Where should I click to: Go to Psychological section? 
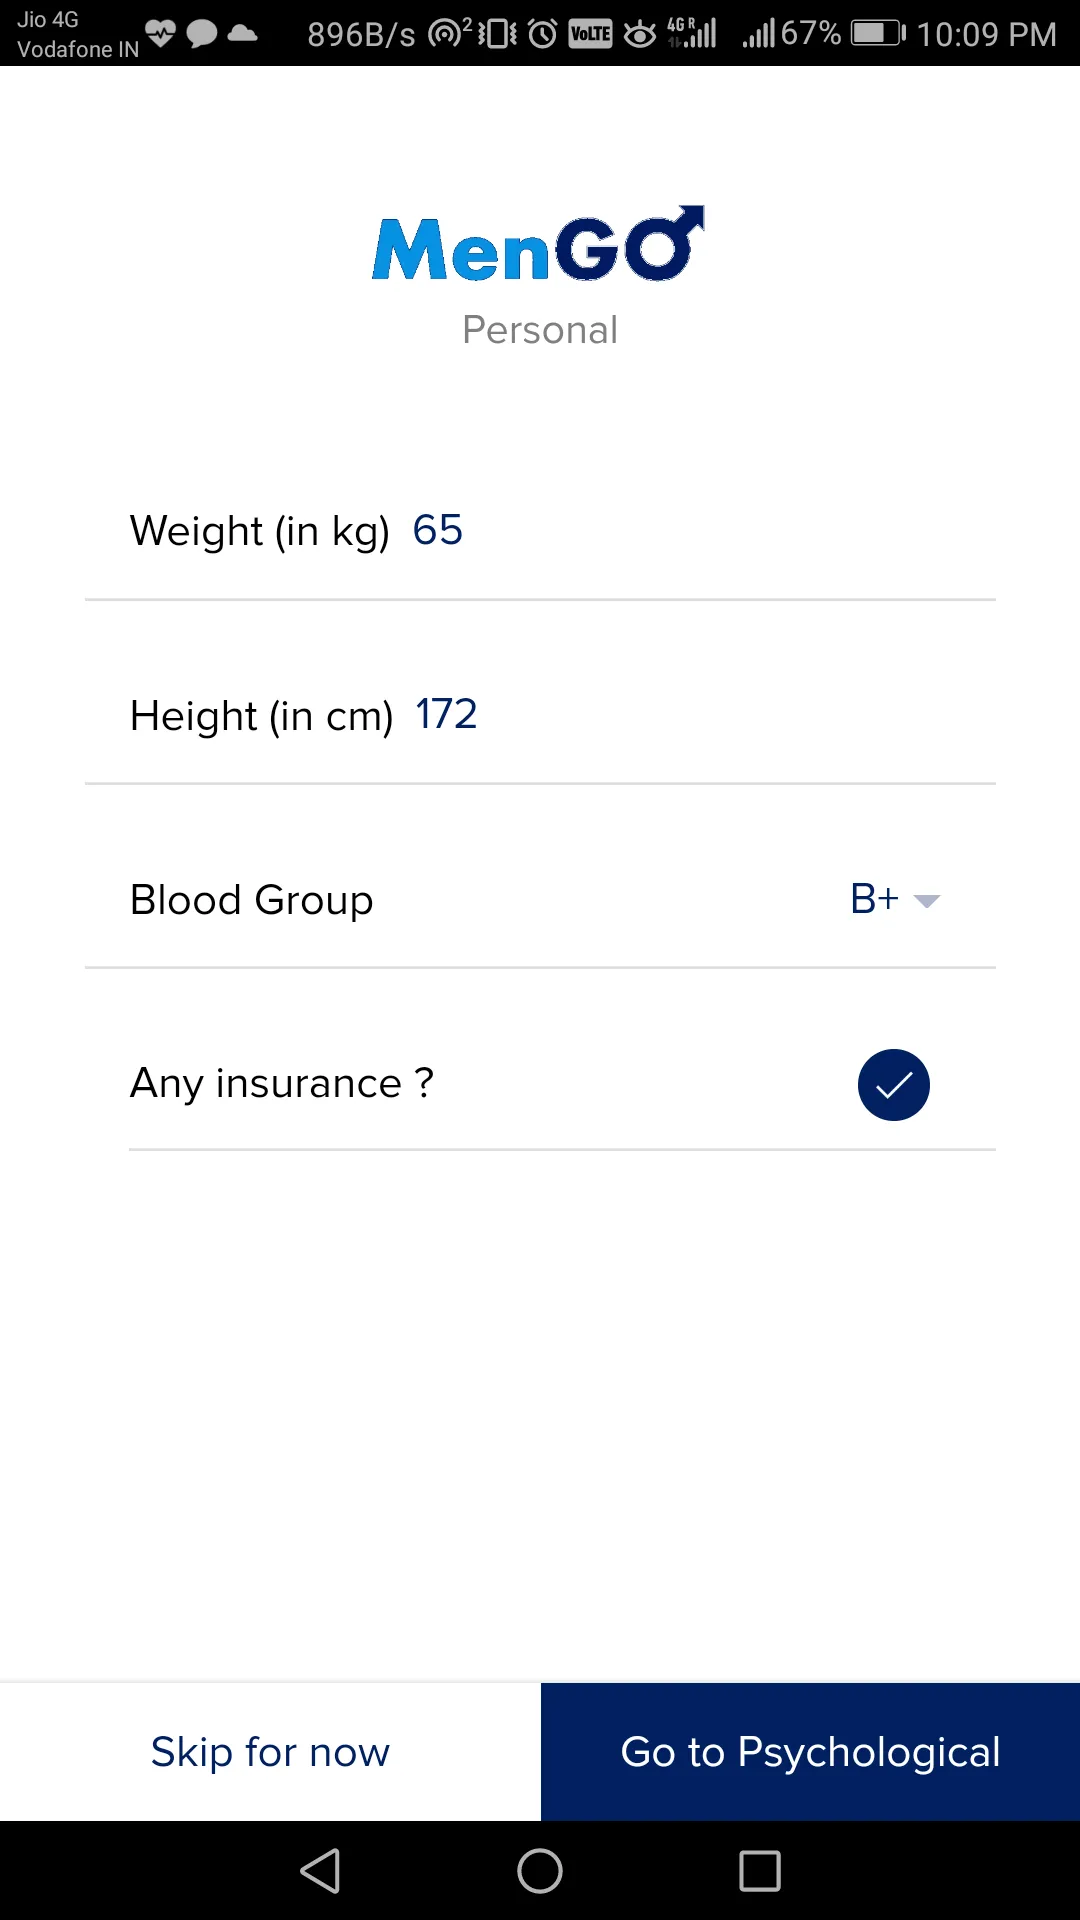810,1752
